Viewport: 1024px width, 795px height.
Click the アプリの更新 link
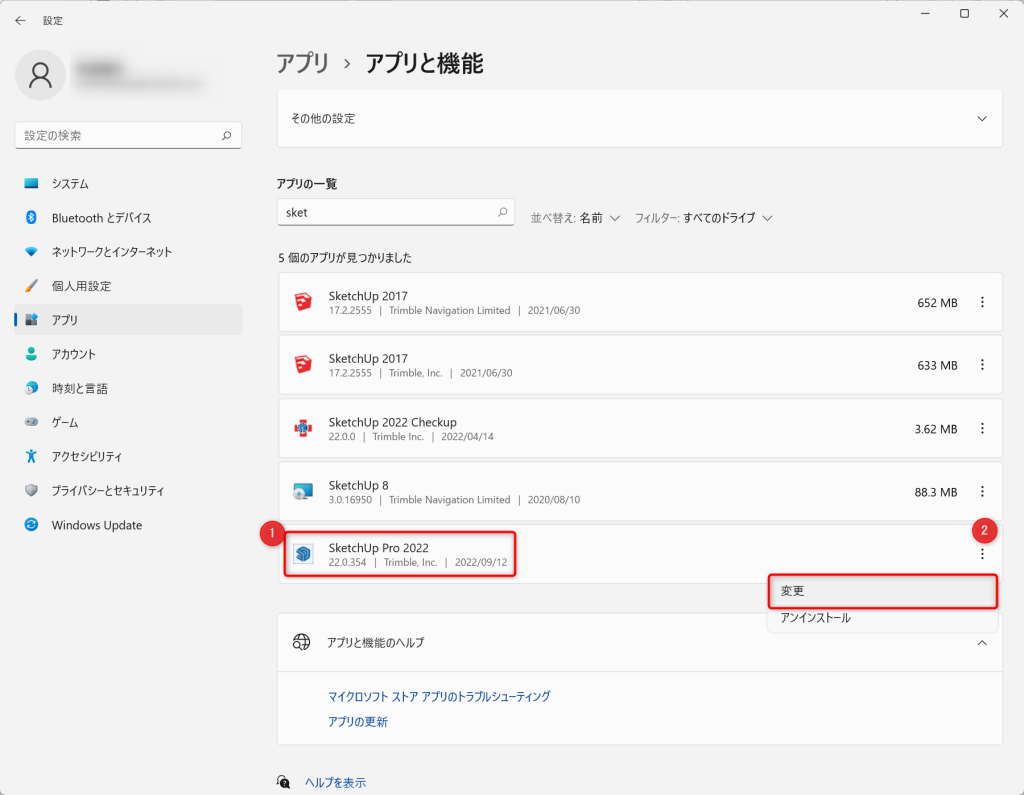358,722
